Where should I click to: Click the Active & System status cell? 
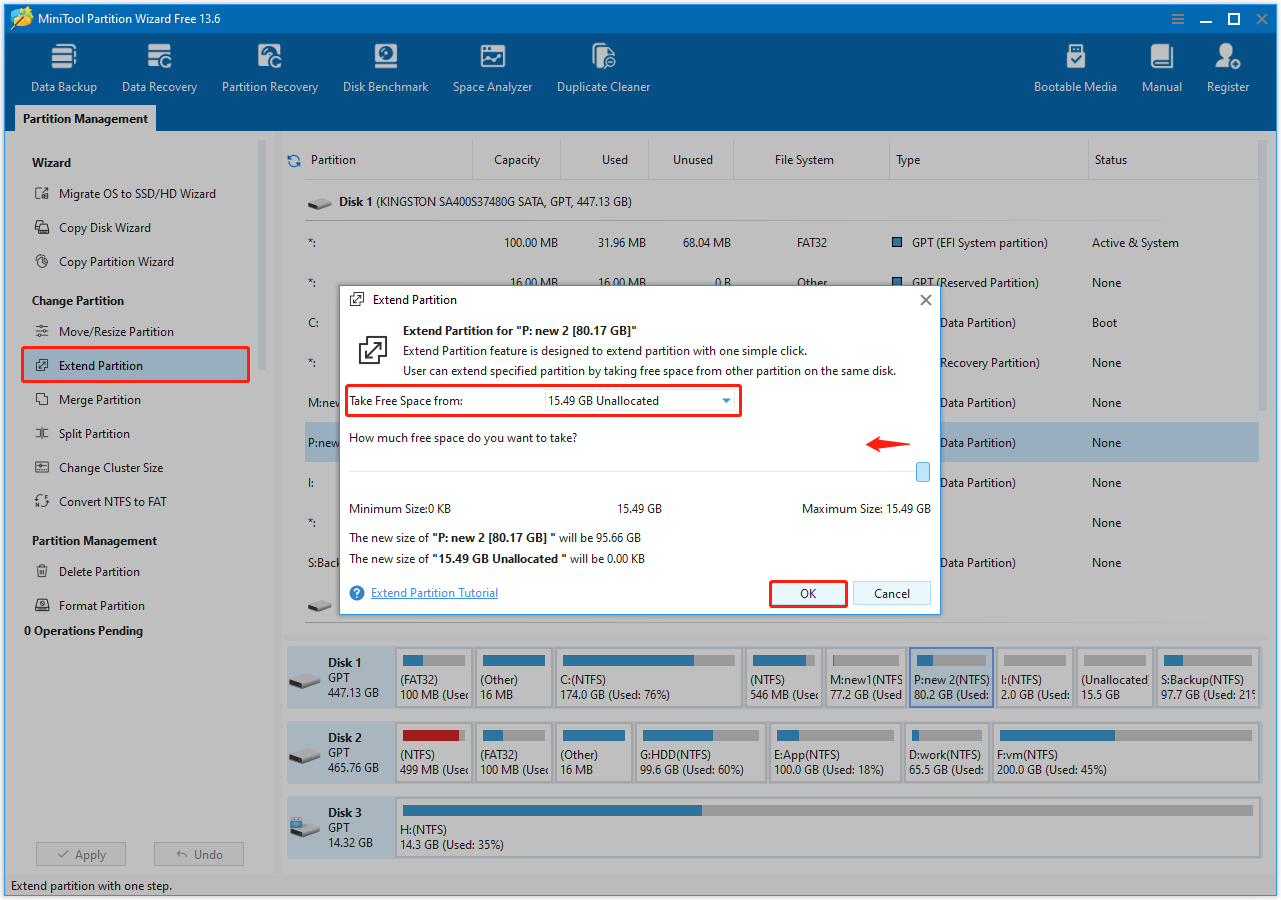pos(1135,243)
